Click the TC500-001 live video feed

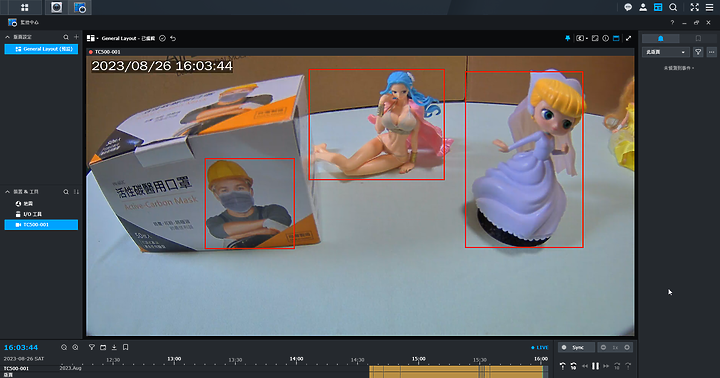tap(360, 196)
